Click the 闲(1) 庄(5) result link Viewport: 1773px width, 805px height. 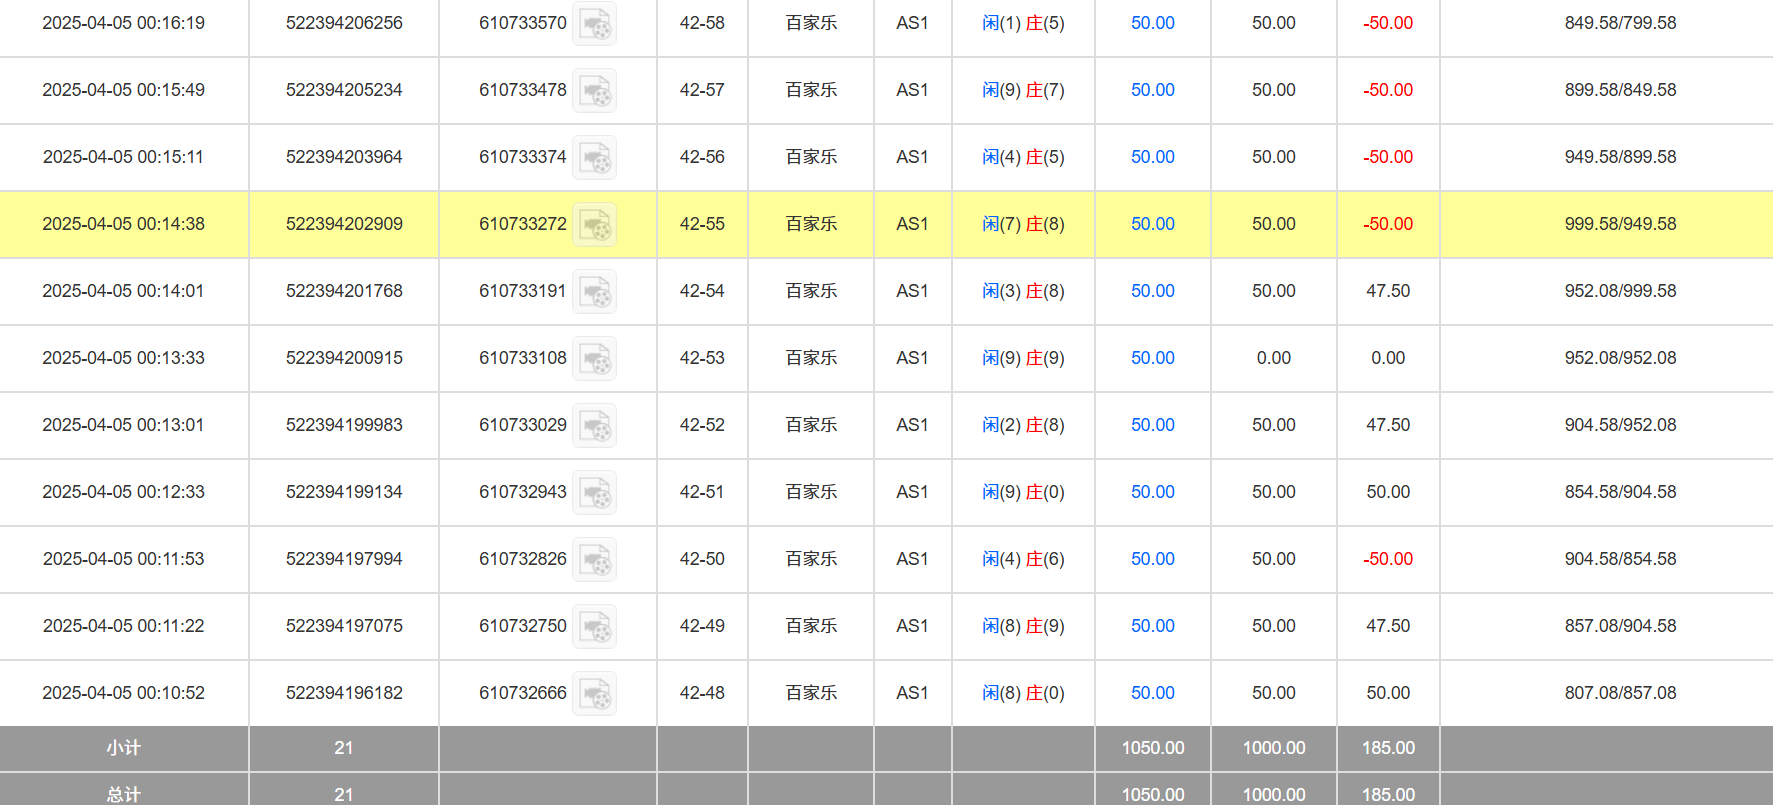pos(1023,23)
